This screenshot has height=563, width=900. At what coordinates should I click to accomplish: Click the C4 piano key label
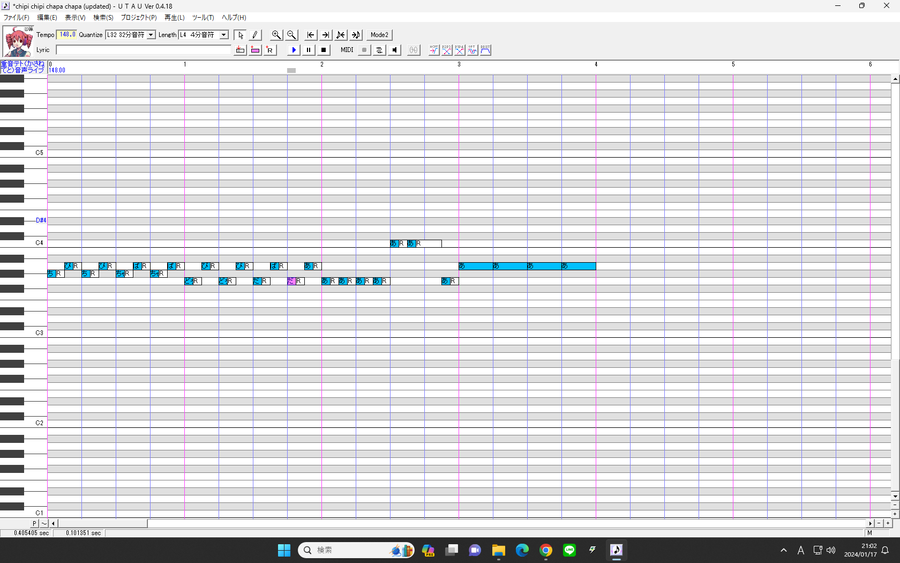[x=39, y=243]
